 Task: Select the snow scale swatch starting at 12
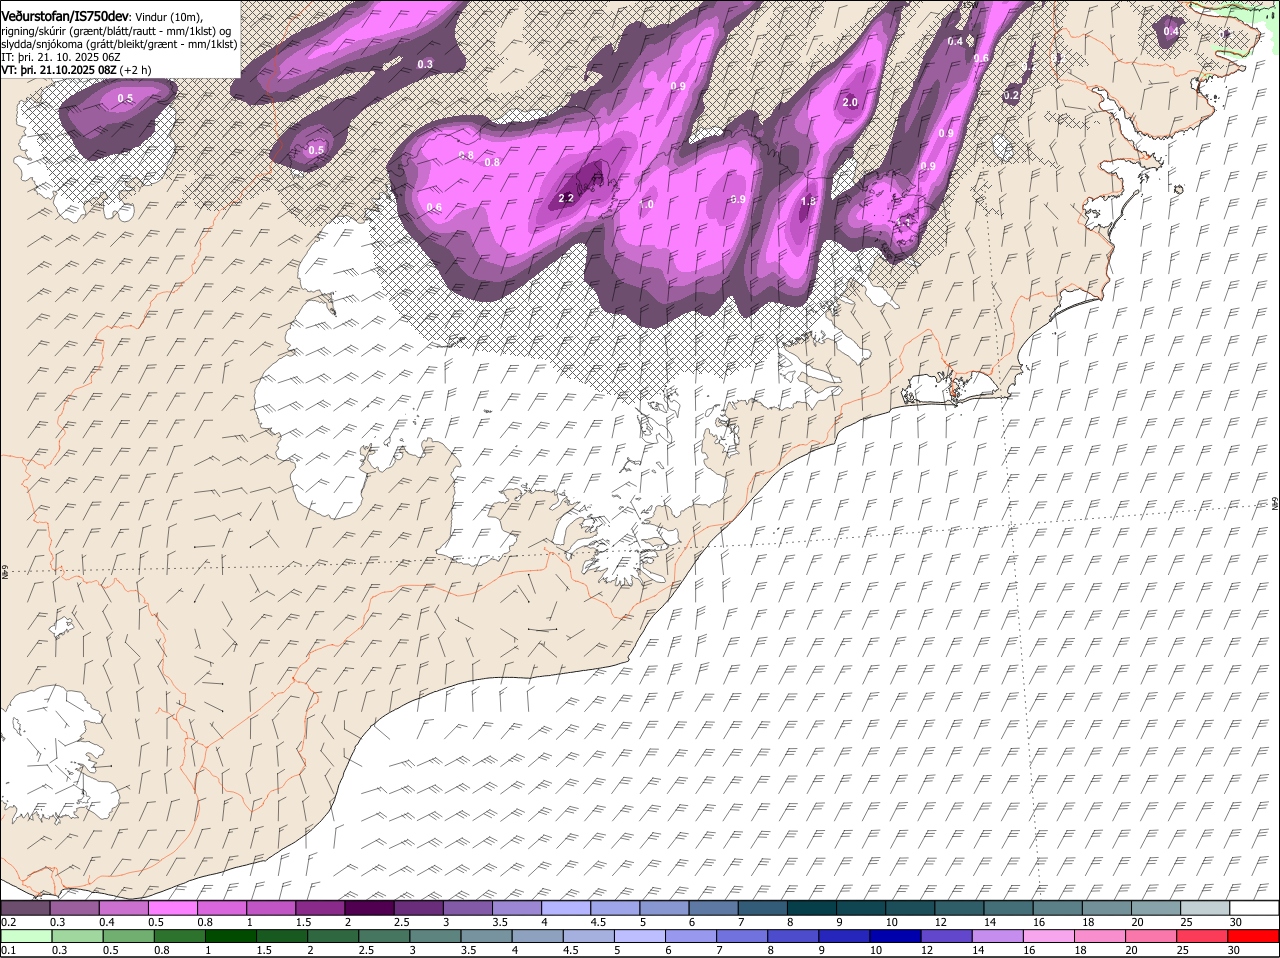(x=959, y=907)
